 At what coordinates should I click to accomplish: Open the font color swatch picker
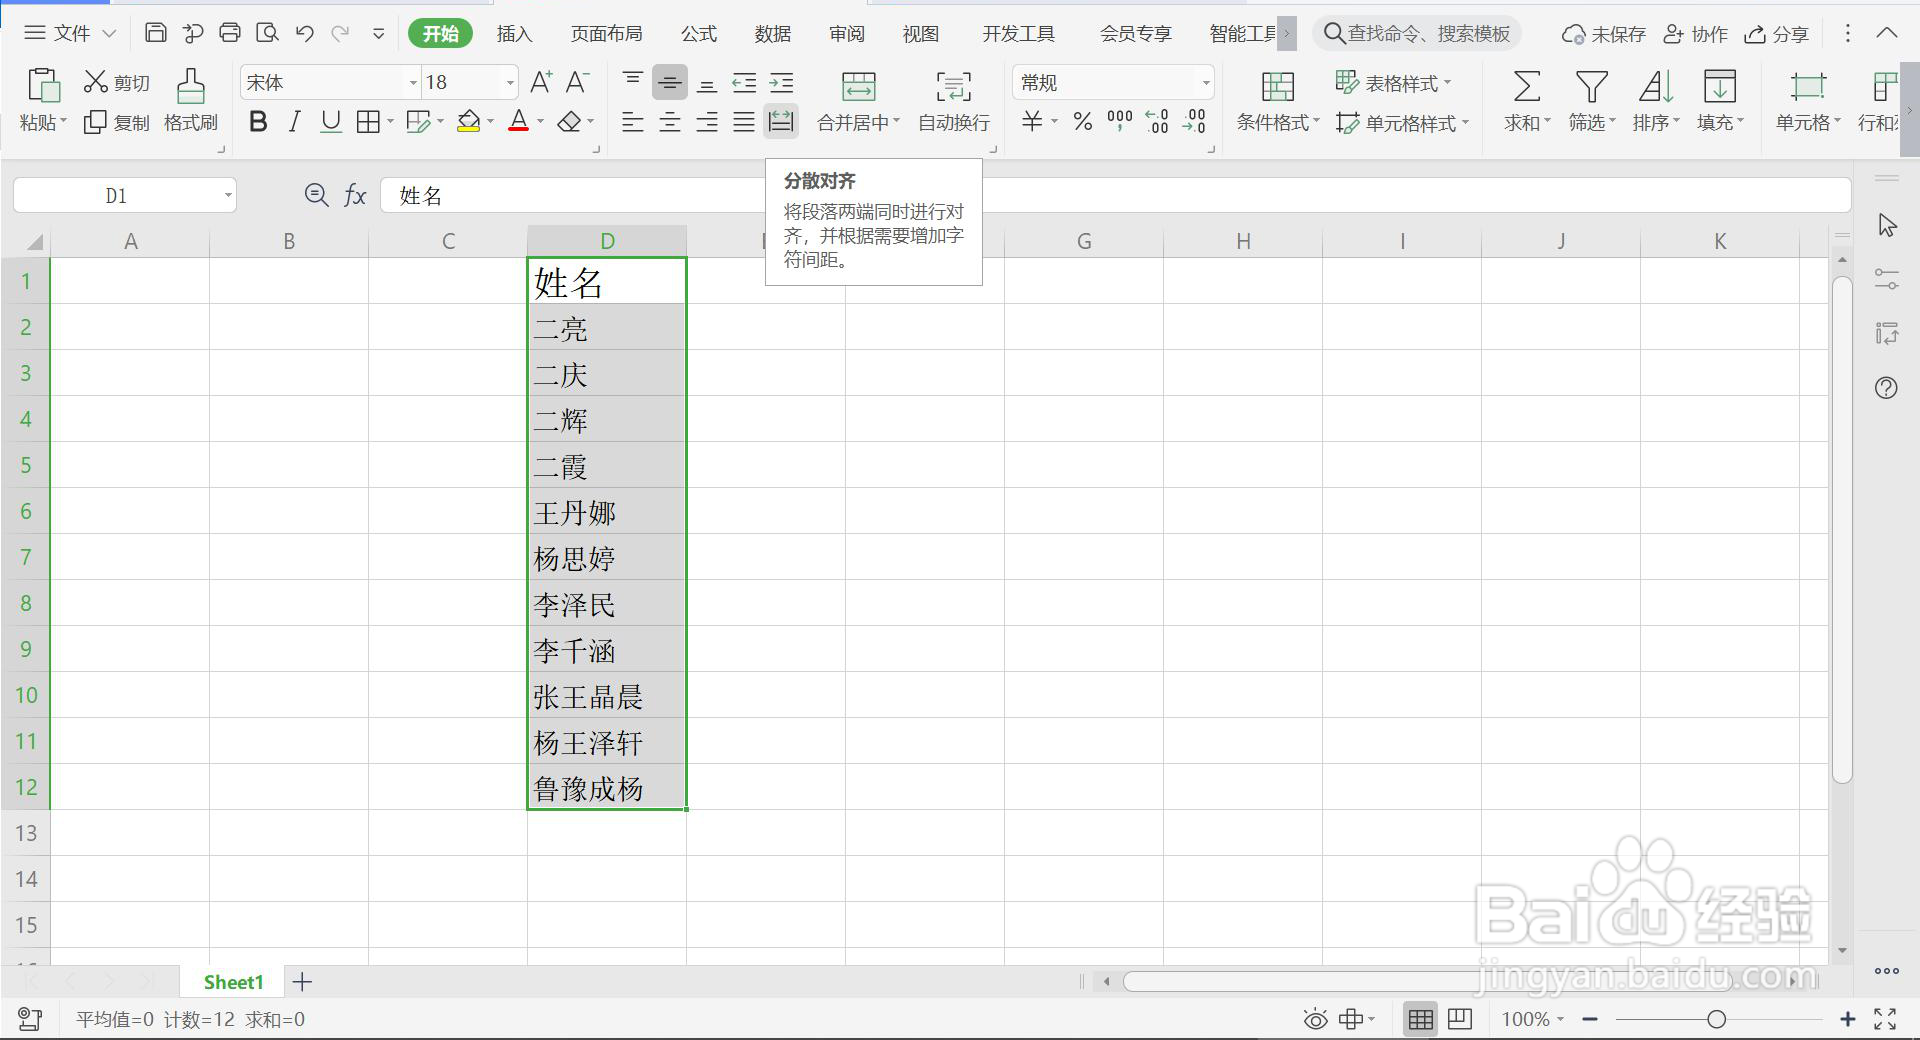click(x=540, y=122)
